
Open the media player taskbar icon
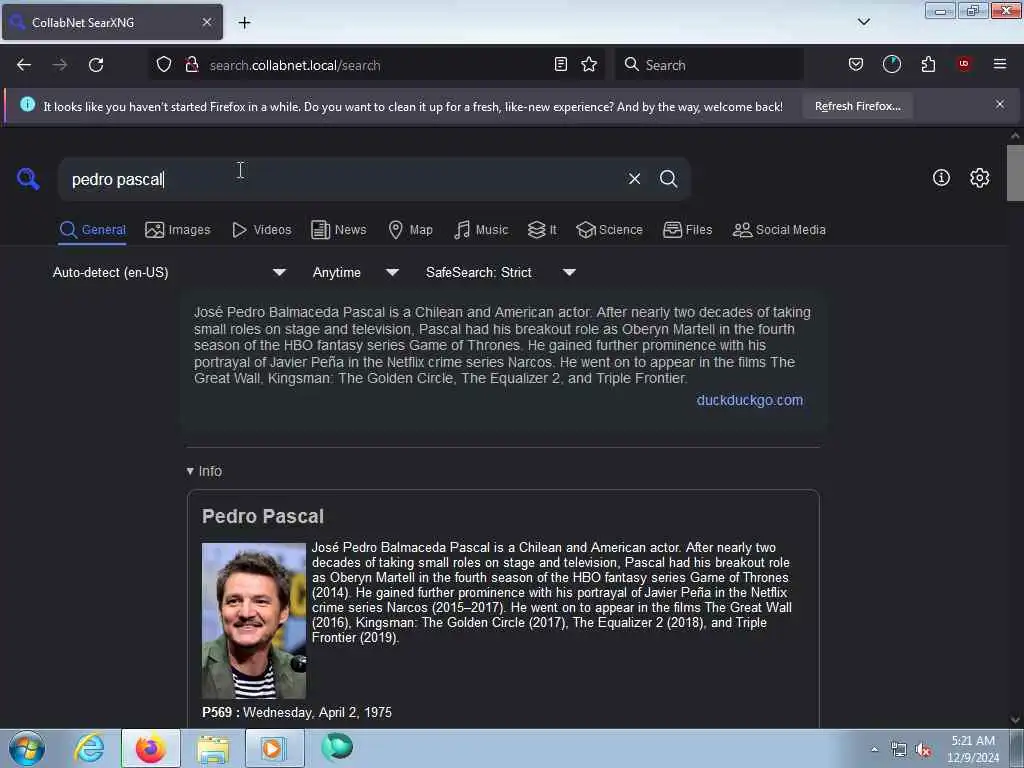click(x=274, y=748)
